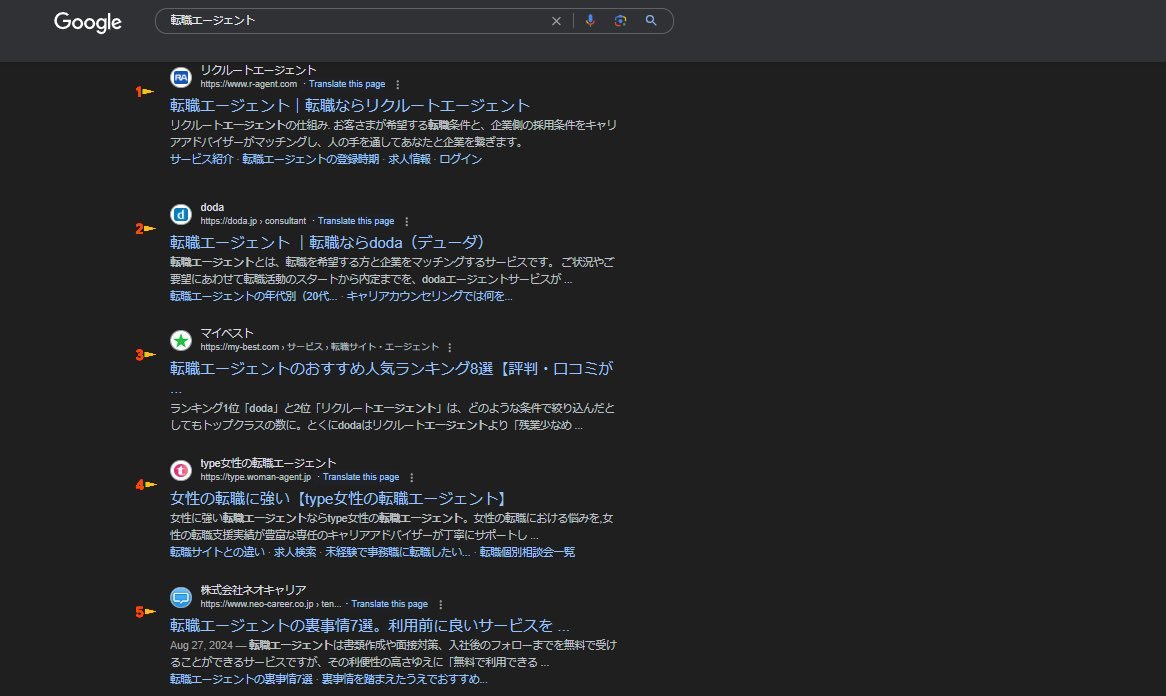Translate the type.woman-agent.jp result page
Viewport: 1166px width, 696px height.
pos(361,477)
